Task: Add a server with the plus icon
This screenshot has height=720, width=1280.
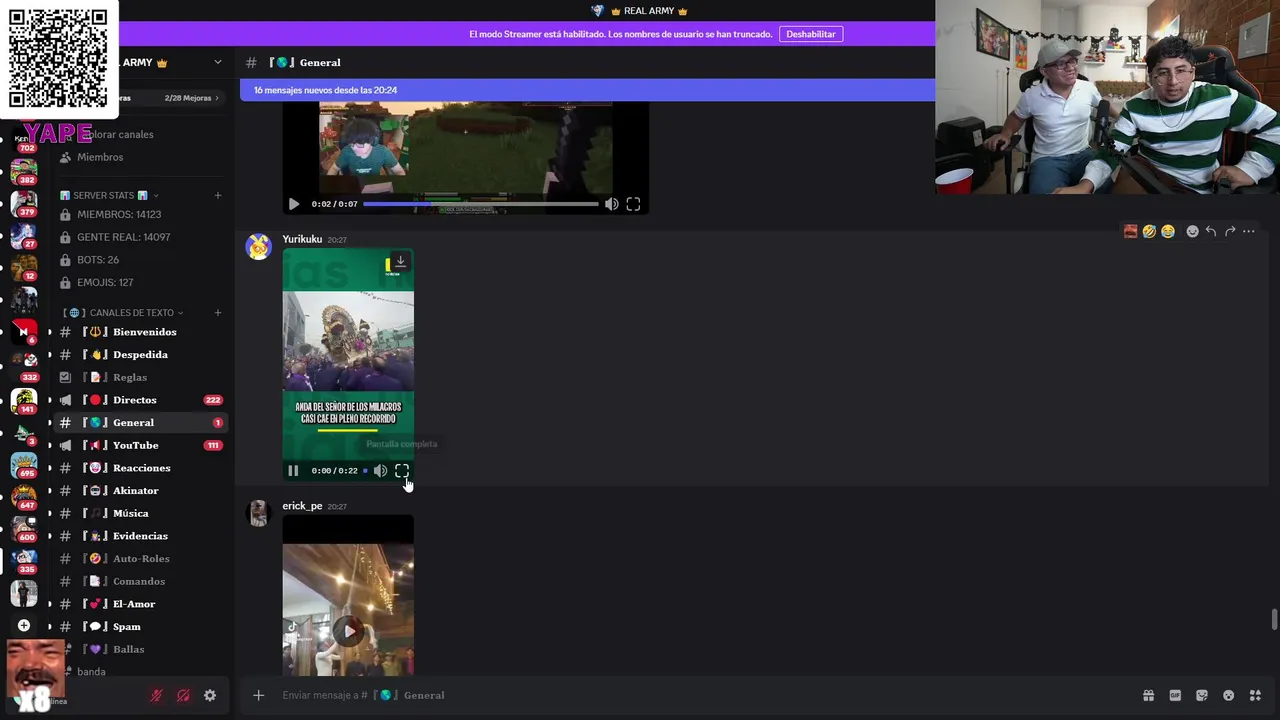Action: [x=24, y=626]
